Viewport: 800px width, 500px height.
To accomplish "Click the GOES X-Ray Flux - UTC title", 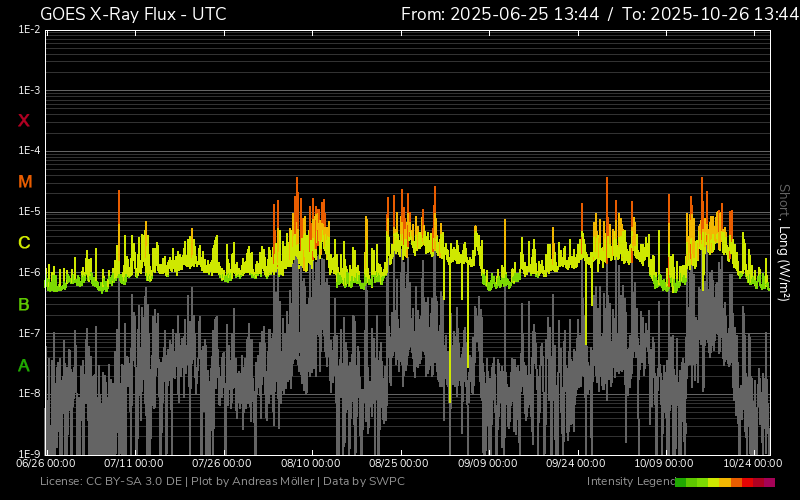I will (x=133, y=14).
